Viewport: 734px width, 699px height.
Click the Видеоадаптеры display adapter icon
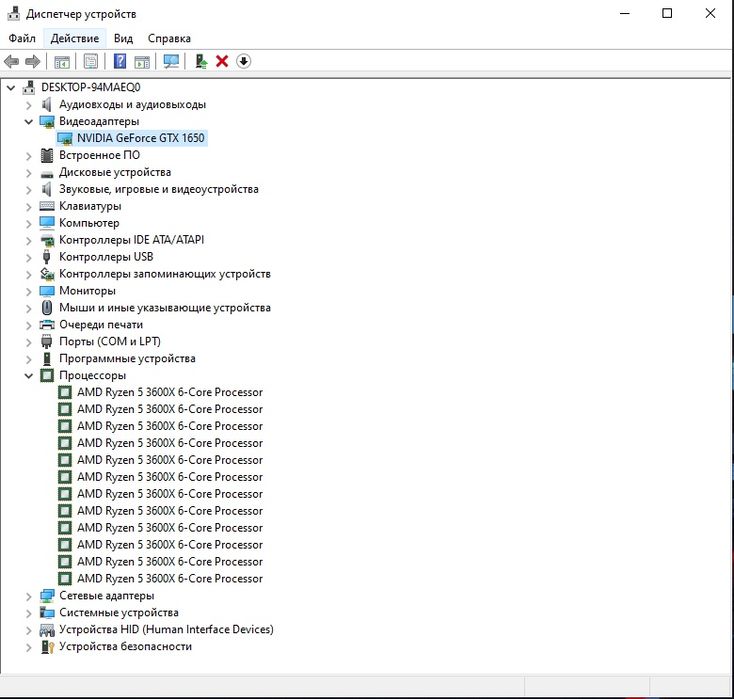(47, 122)
